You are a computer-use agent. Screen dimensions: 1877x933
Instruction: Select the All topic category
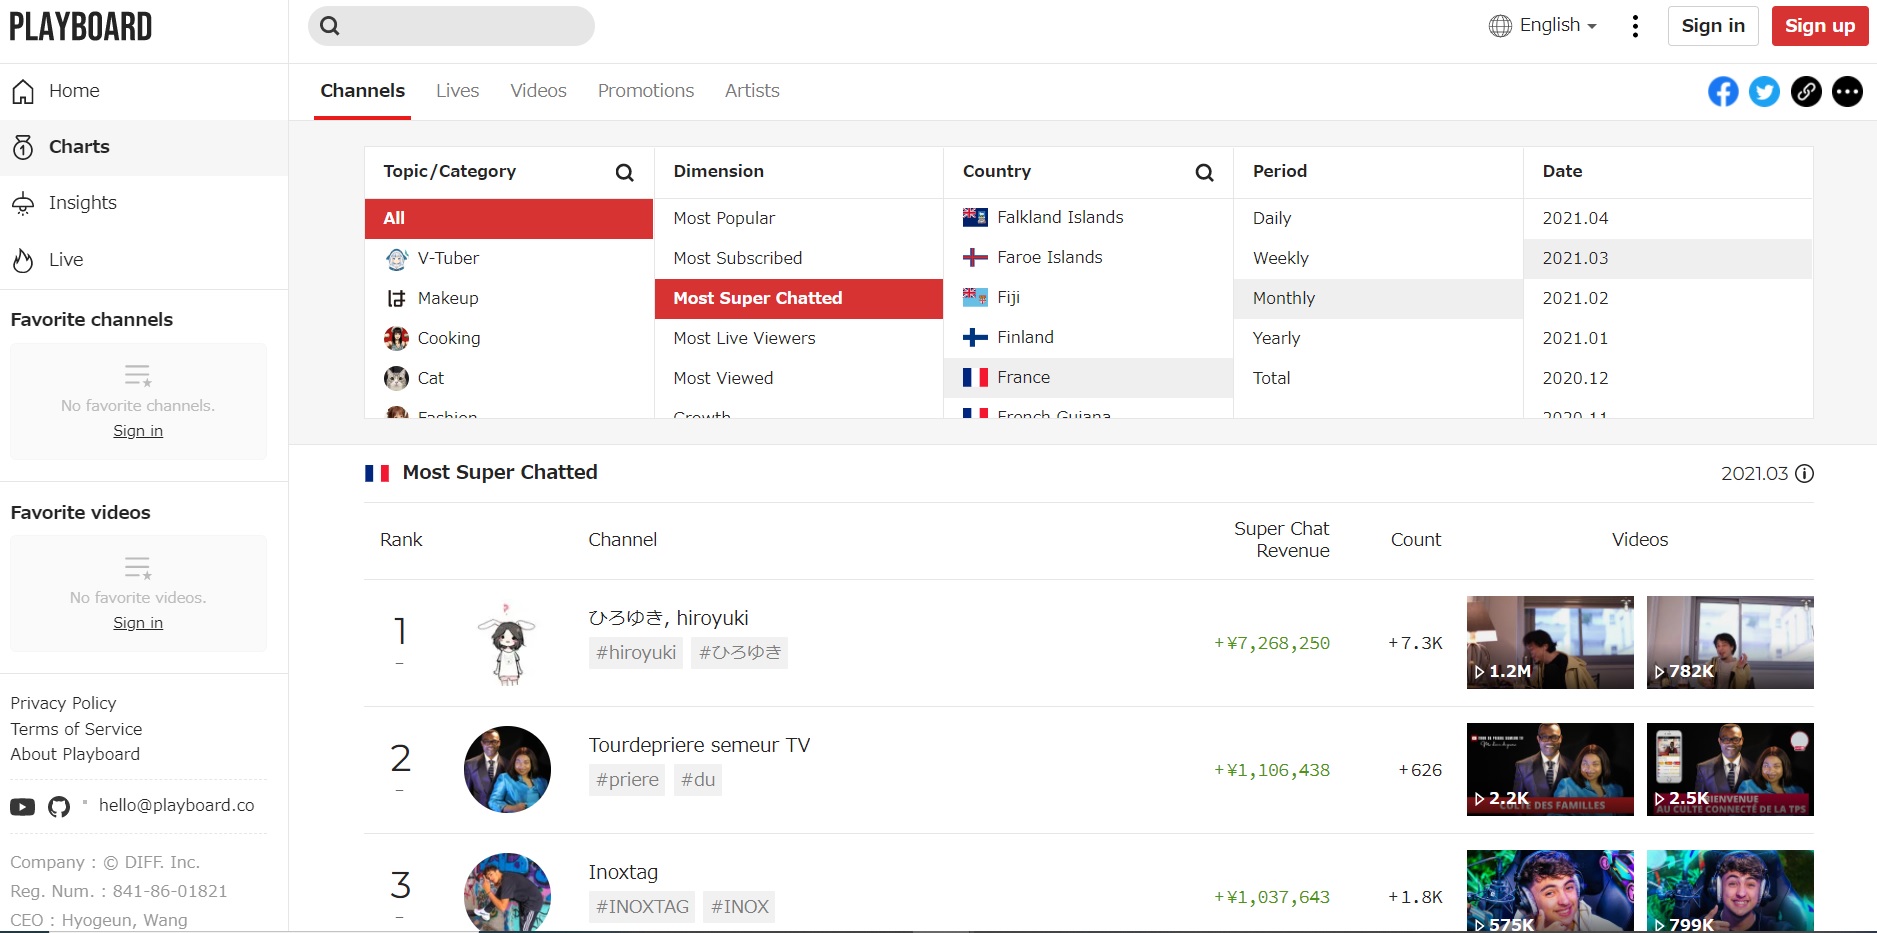(x=509, y=218)
